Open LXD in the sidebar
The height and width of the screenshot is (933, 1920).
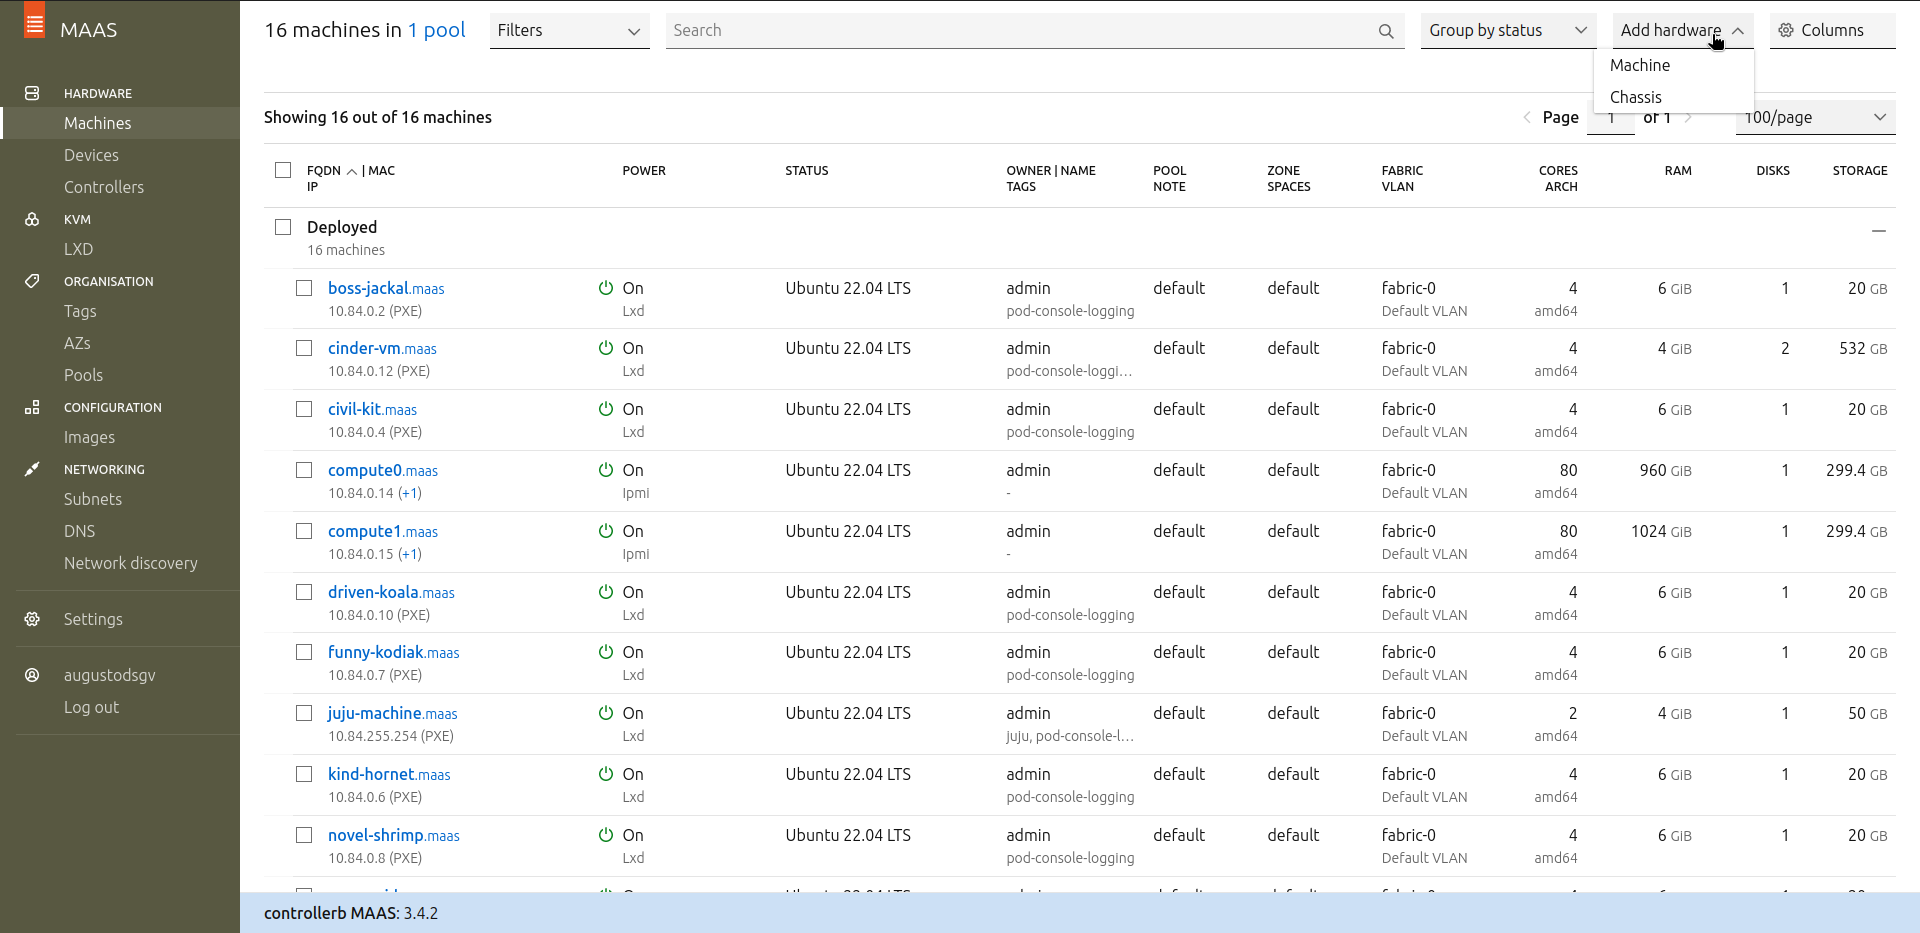78,249
